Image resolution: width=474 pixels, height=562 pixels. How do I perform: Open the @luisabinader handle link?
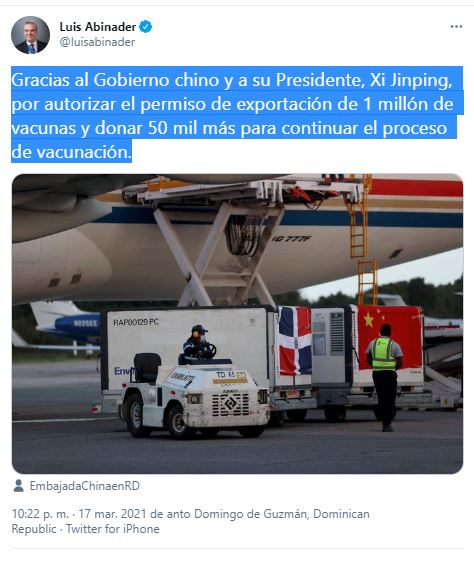coord(97,42)
